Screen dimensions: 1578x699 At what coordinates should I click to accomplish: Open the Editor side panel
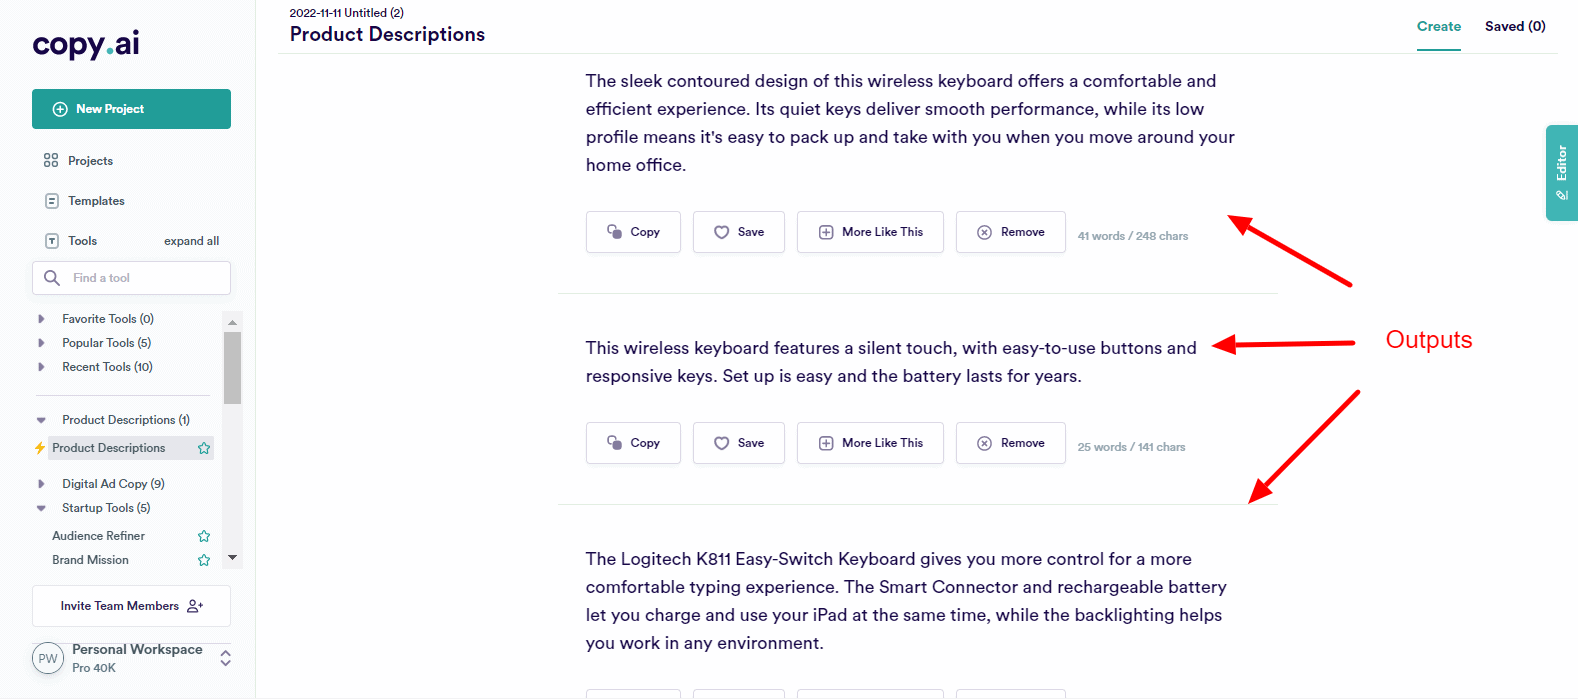[1561, 172]
